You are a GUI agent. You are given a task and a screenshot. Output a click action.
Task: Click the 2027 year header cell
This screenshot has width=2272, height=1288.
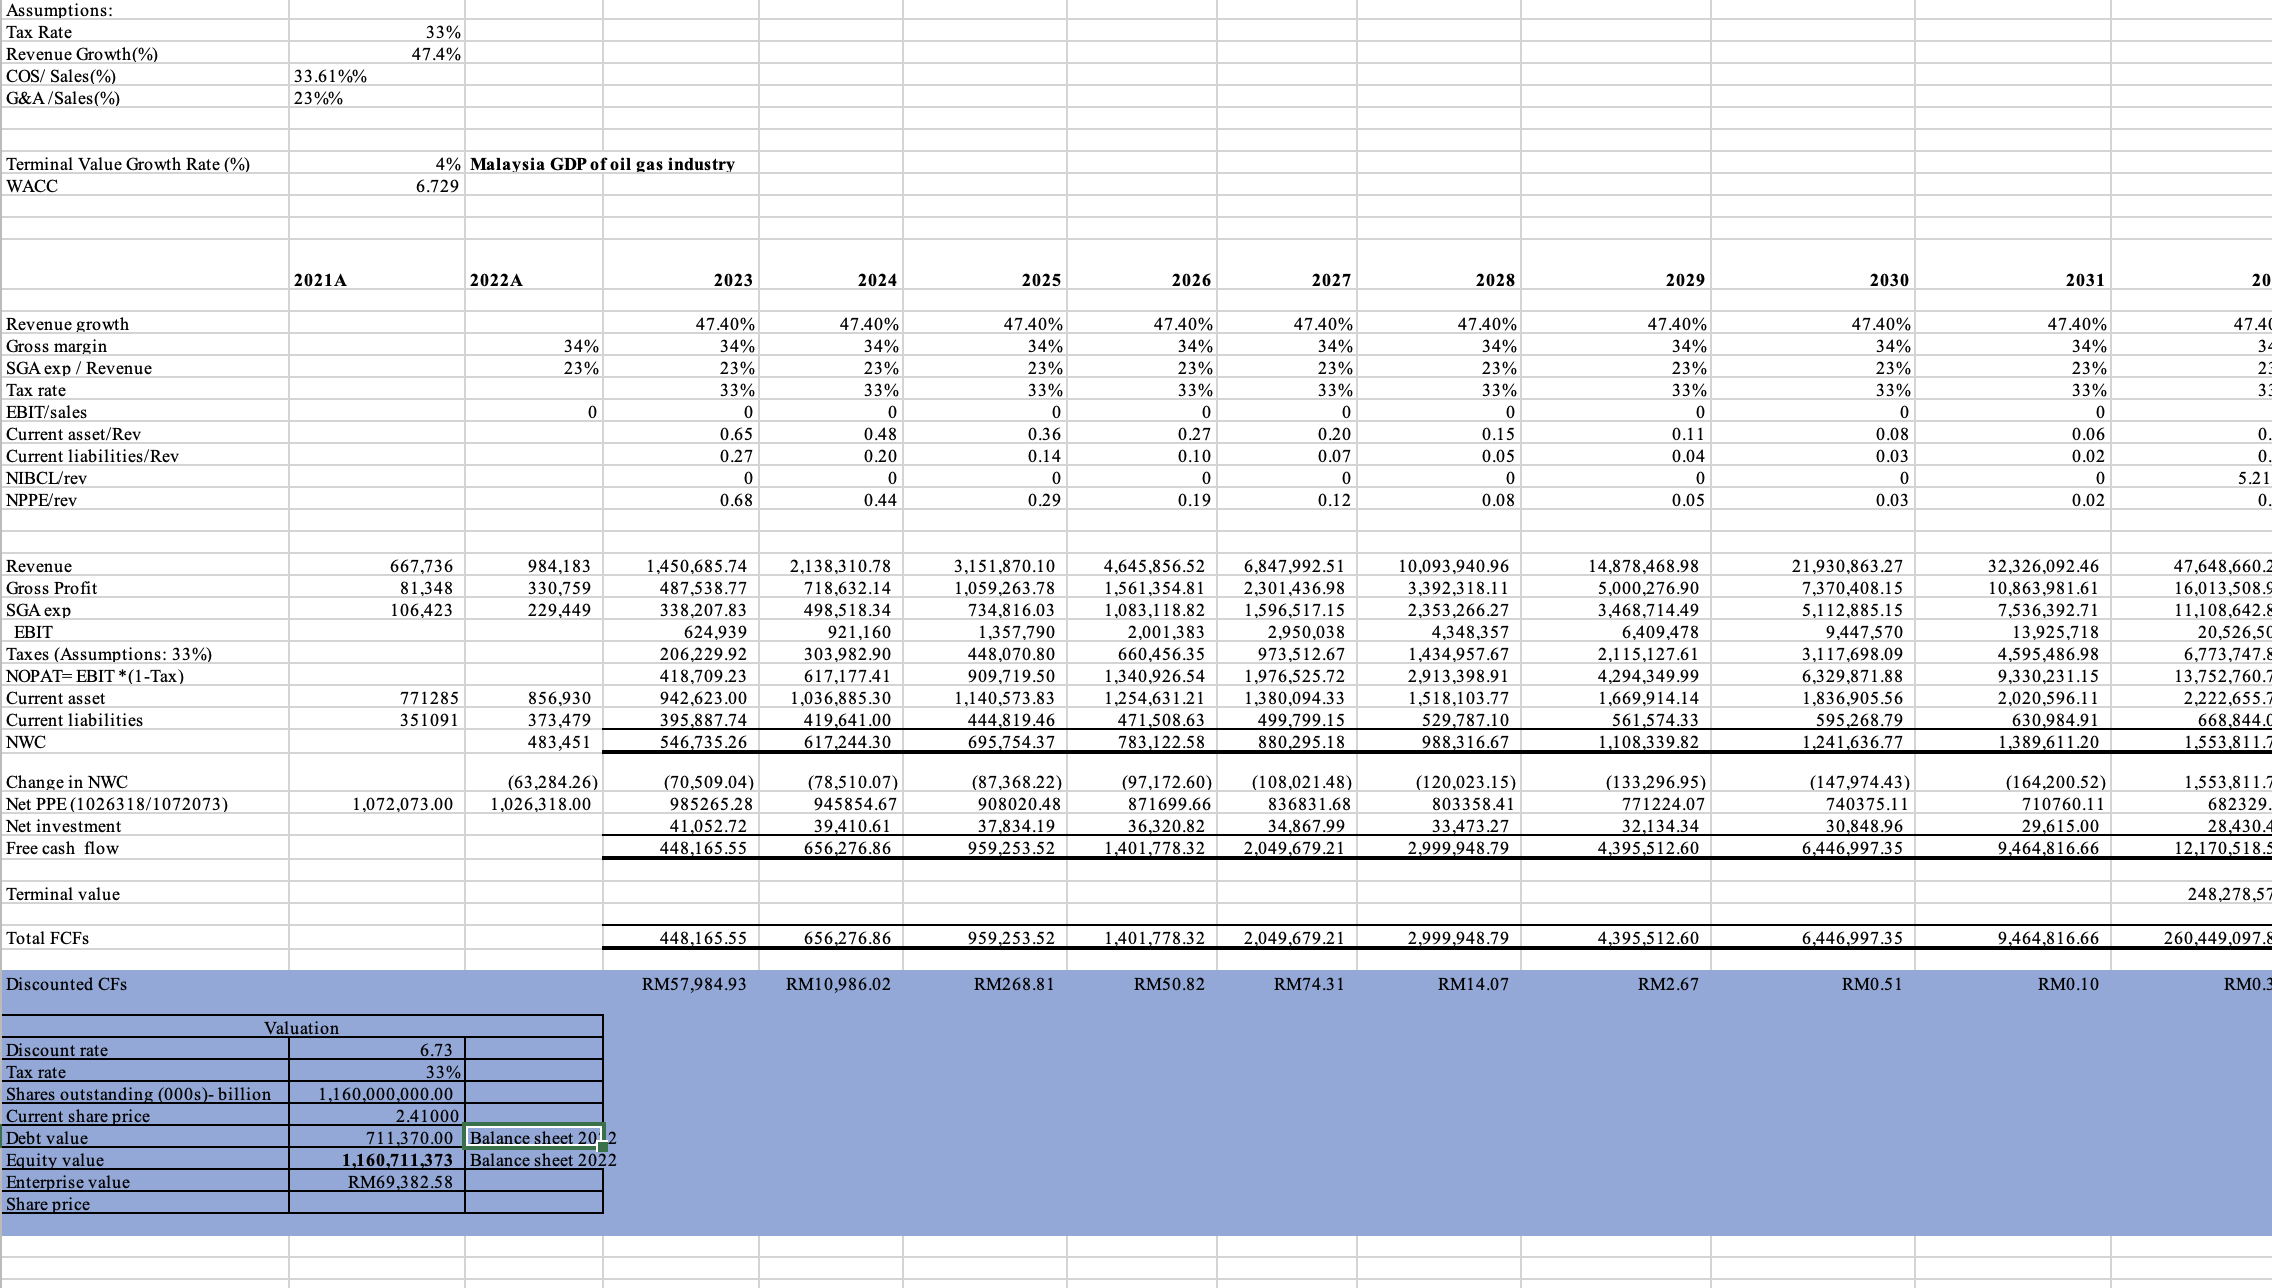point(1331,281)
